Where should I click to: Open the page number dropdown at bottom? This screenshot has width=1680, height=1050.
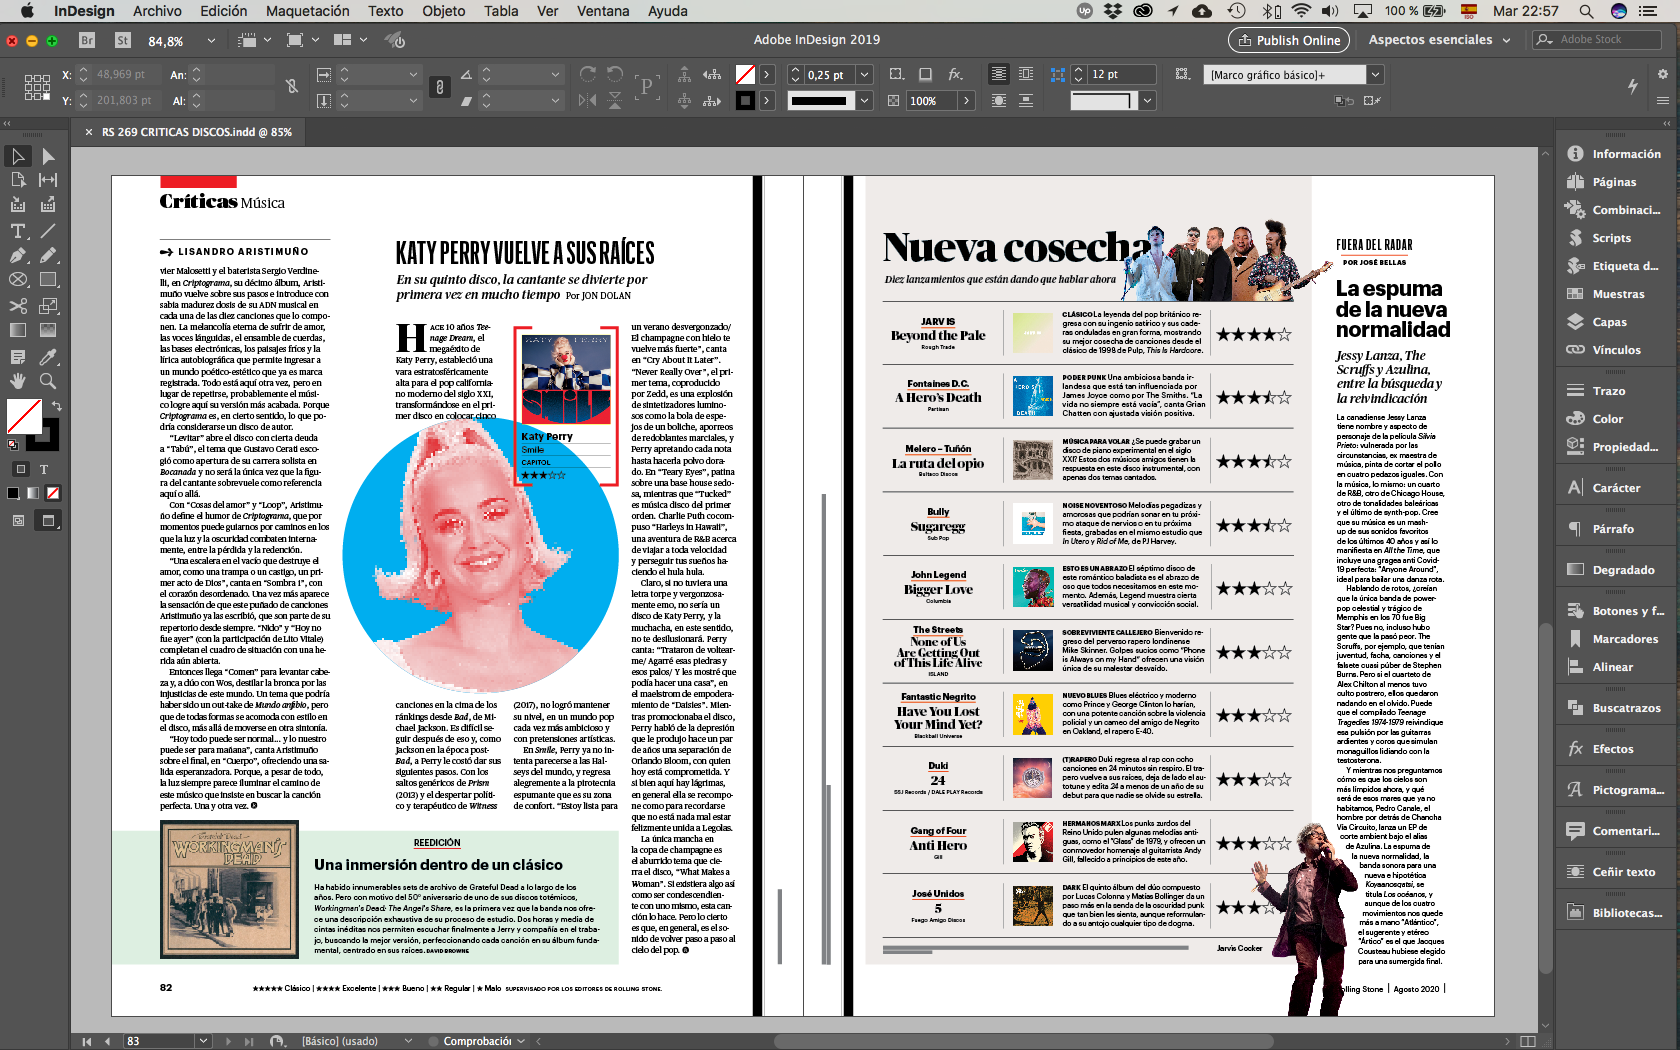tap(203, 1041)
